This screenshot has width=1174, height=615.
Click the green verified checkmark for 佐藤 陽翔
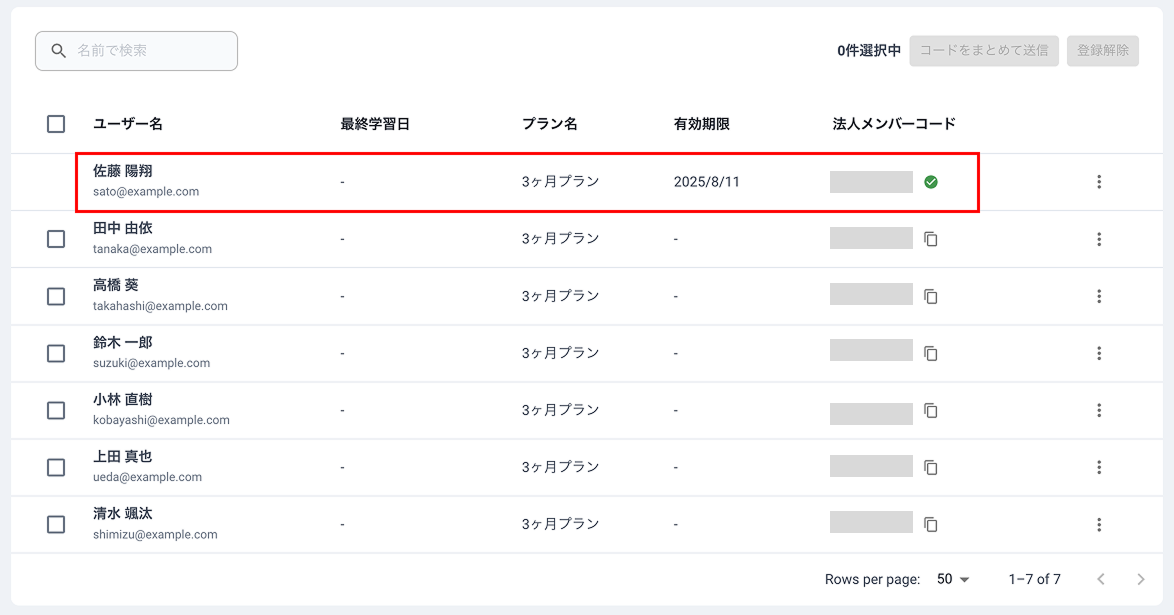(x=931, y=182)
